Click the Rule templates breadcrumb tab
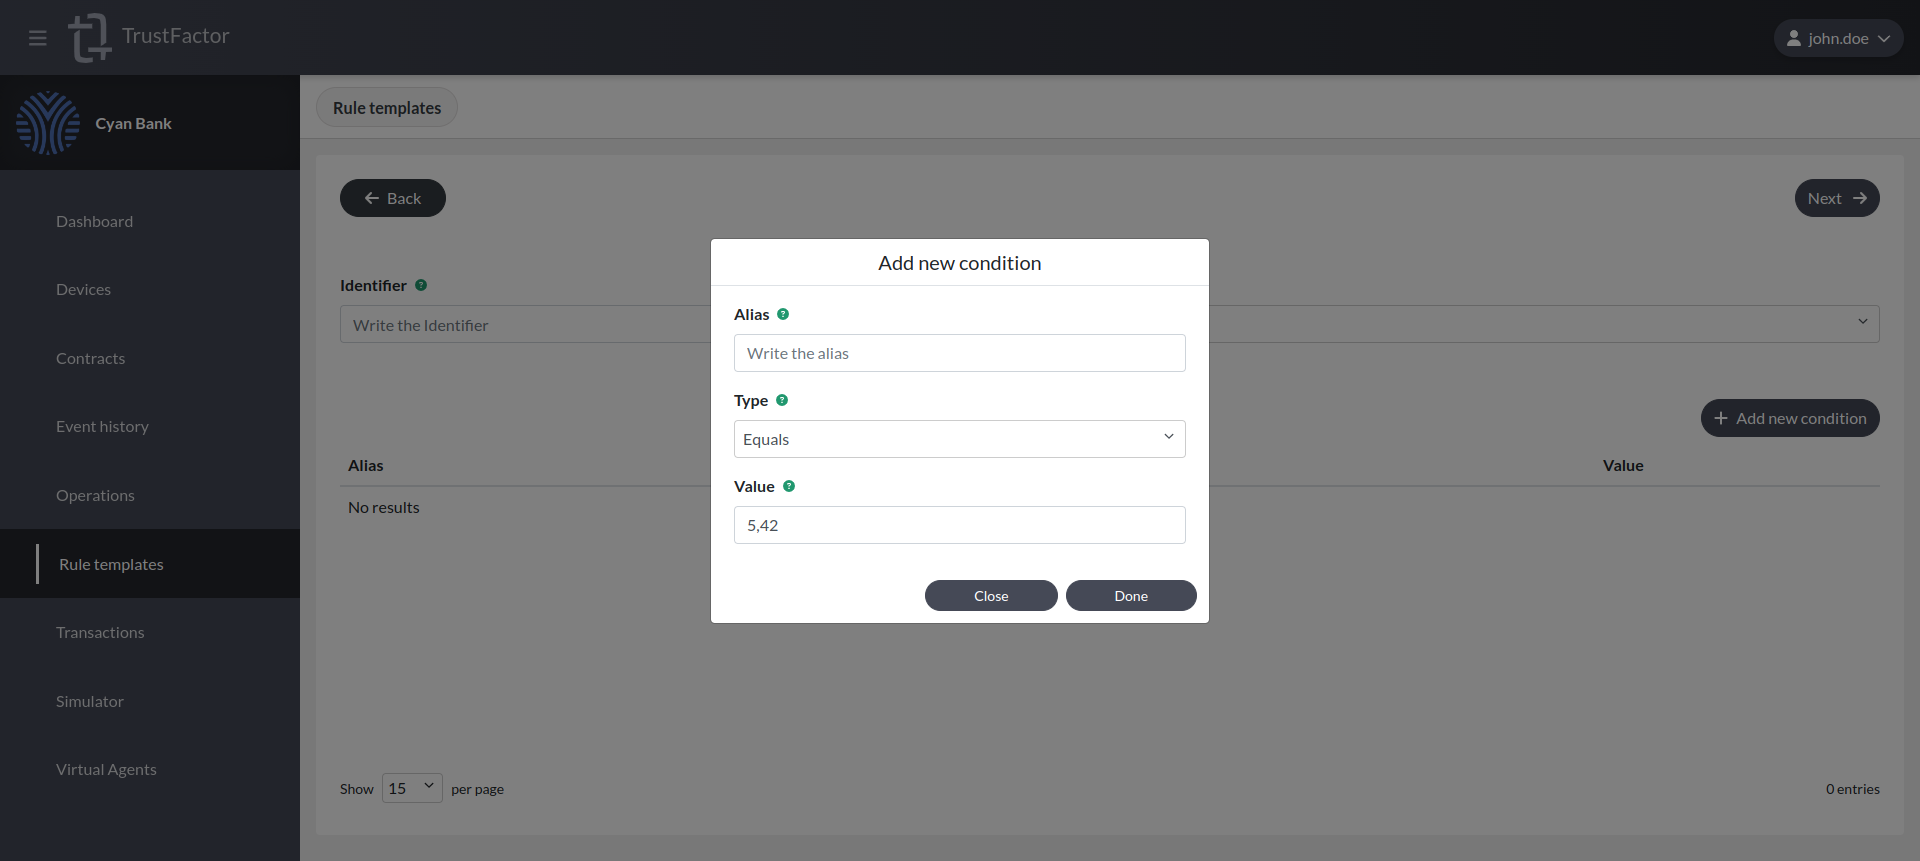The width and height of the screenshot is (1920, 861). pos(387,107)
